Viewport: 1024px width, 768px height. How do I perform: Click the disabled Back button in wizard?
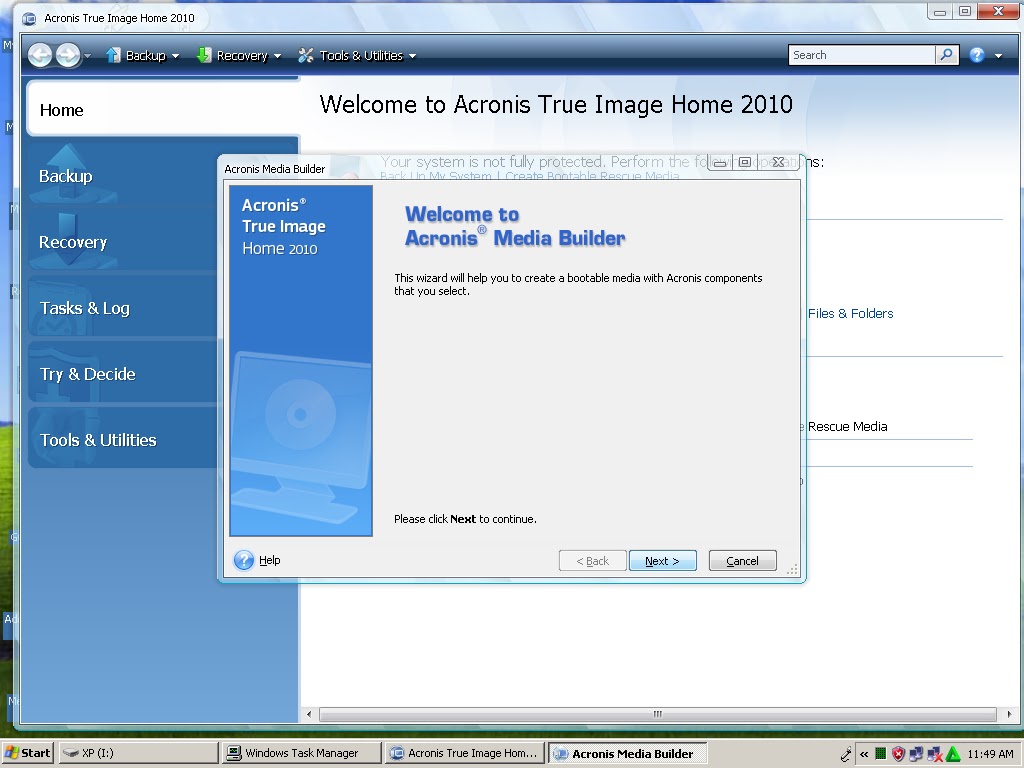coord(592,561)
